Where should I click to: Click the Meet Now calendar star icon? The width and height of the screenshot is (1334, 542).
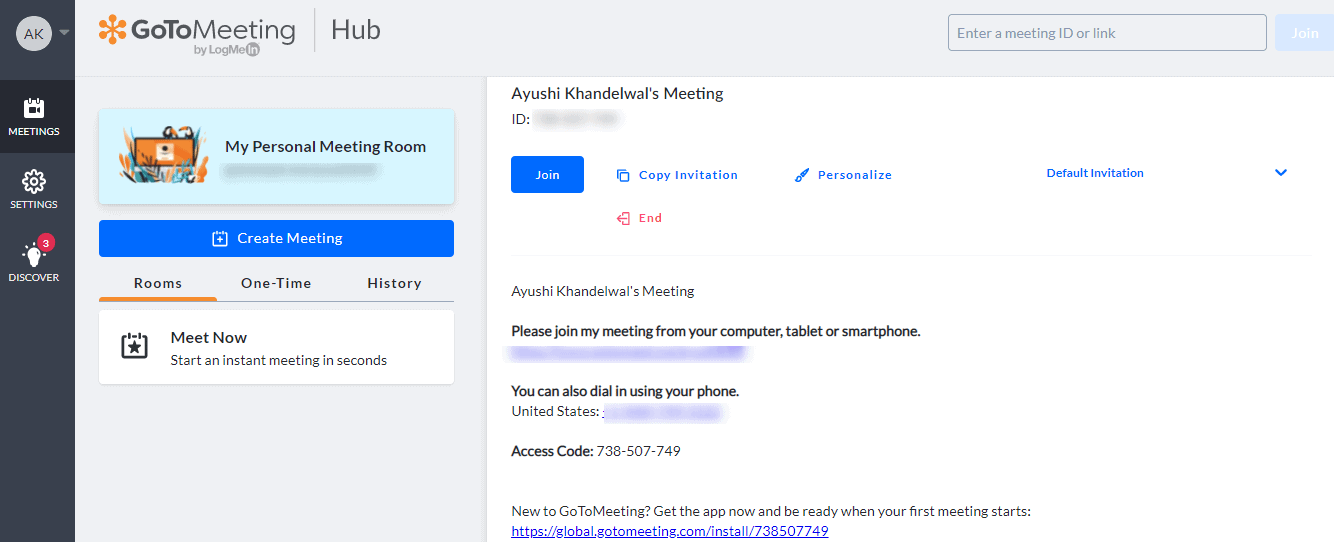click(134, 346)
